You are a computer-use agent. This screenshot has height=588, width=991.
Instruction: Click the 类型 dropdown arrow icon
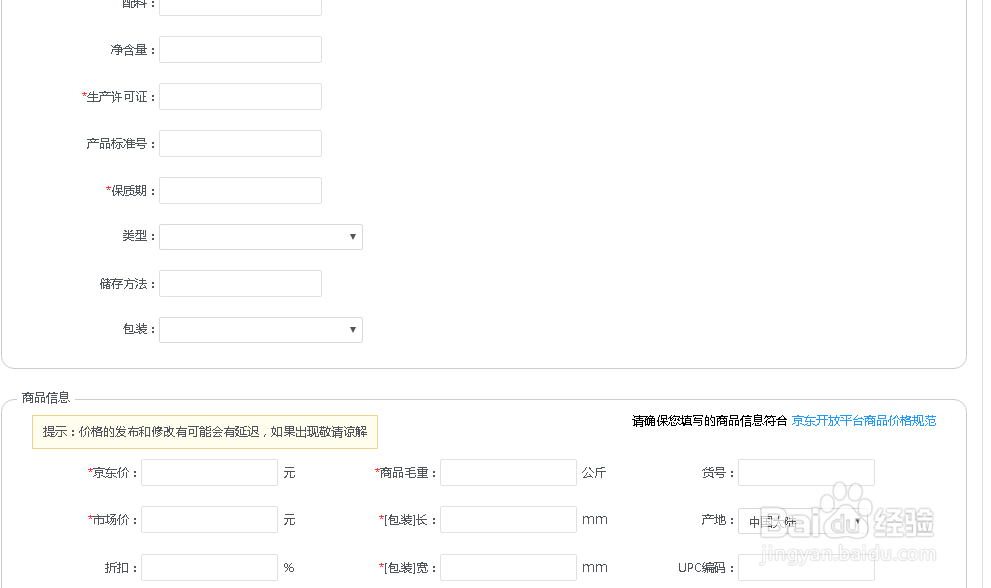(x=352, y=236)
